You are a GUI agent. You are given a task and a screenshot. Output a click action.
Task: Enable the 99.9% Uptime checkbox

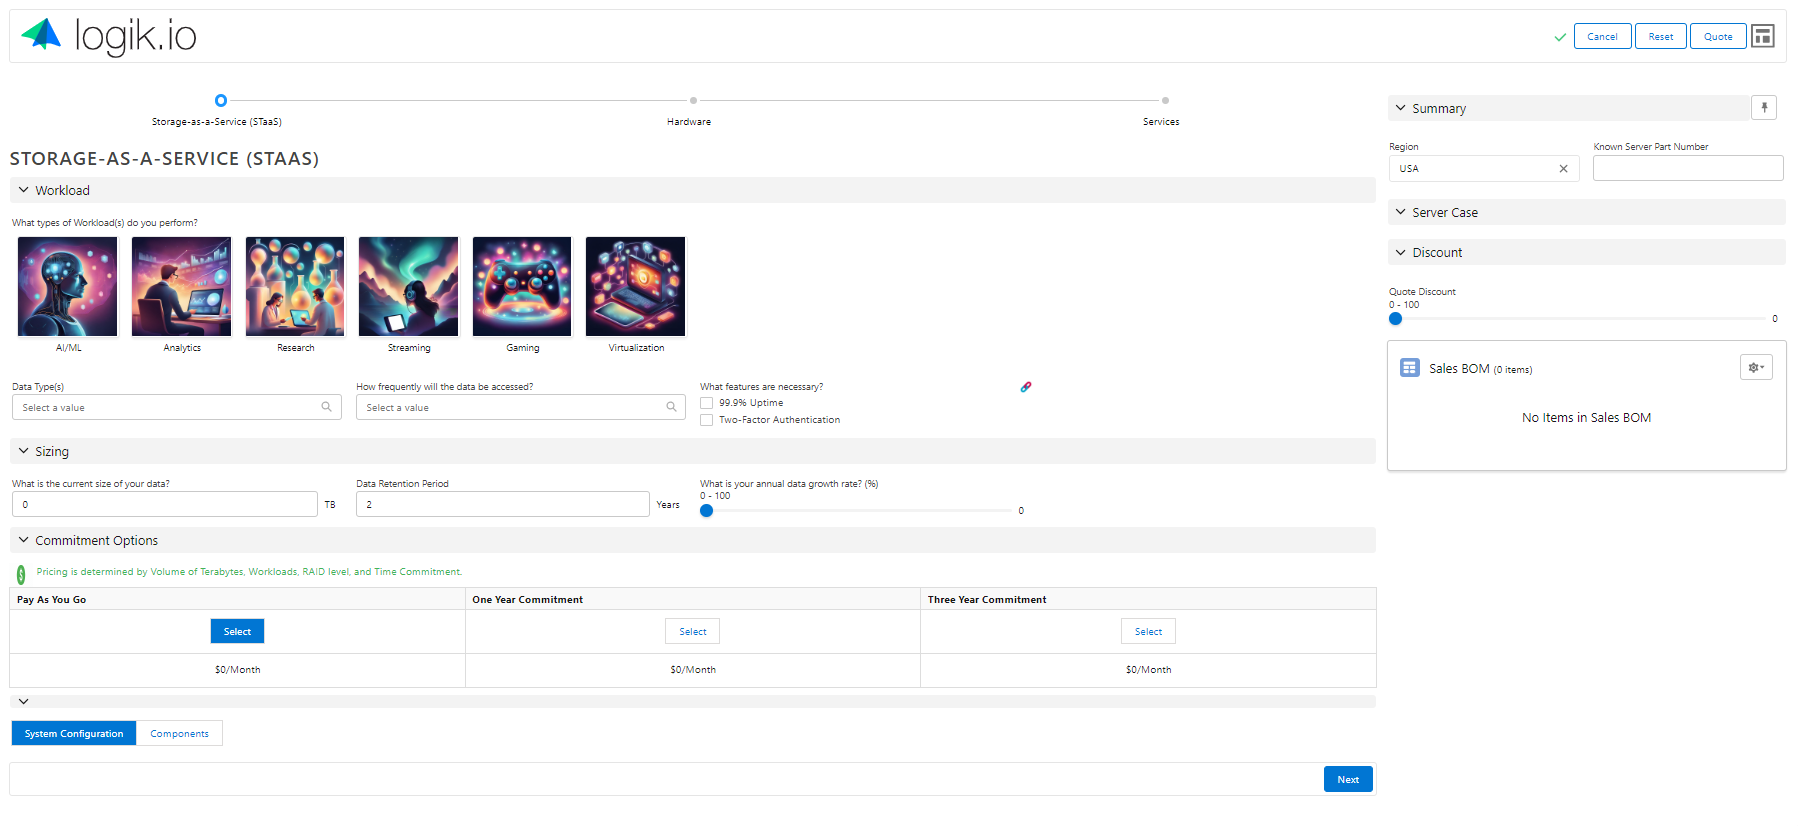click(707, 403)
